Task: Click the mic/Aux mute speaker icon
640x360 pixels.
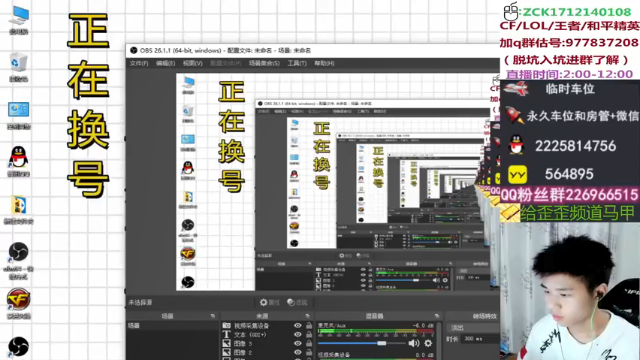Action: [413, 343]
